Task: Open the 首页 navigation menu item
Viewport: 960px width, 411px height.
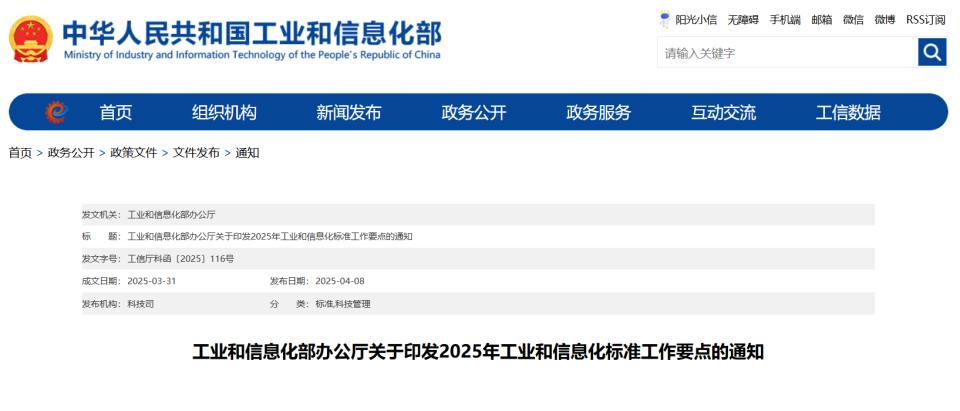Action: (116, 113)
